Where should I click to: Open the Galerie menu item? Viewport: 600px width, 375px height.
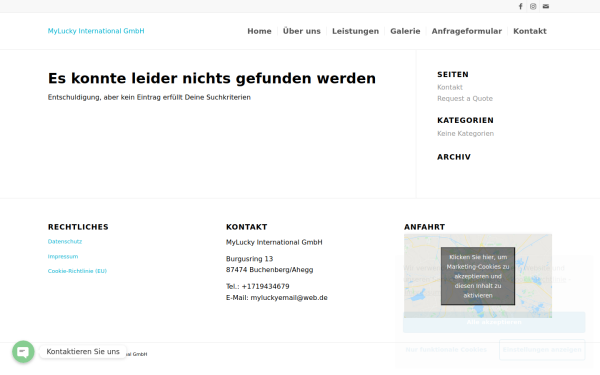click(405, 31)
